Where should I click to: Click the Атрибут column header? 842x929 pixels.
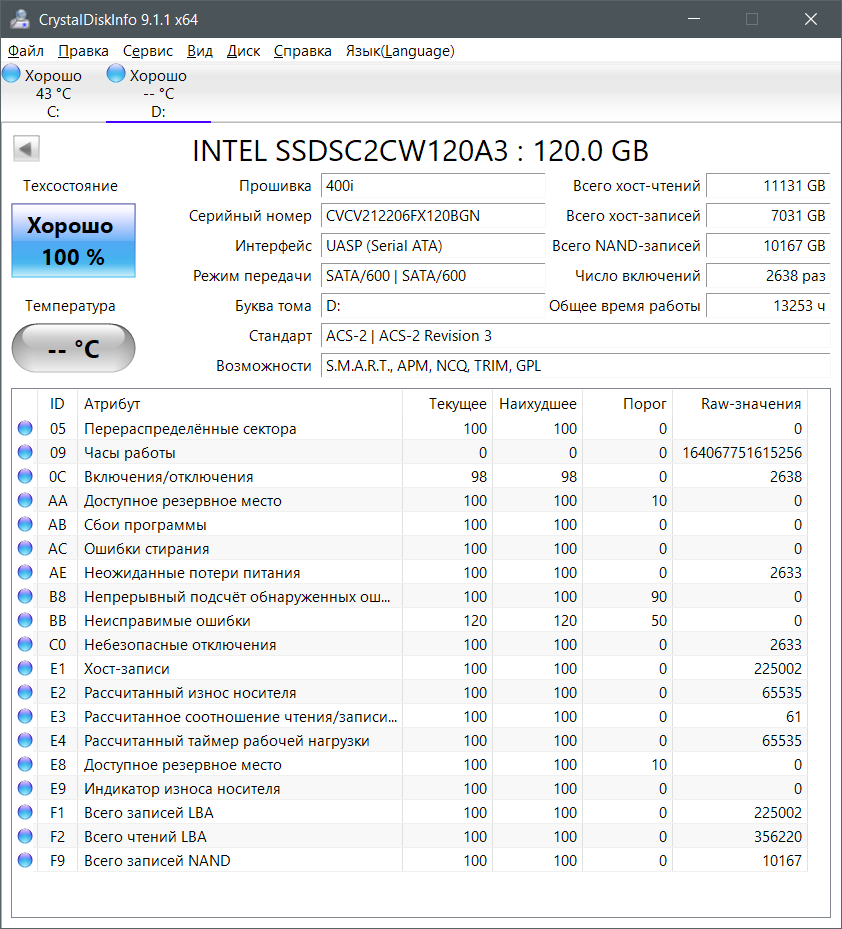[240, 404]
